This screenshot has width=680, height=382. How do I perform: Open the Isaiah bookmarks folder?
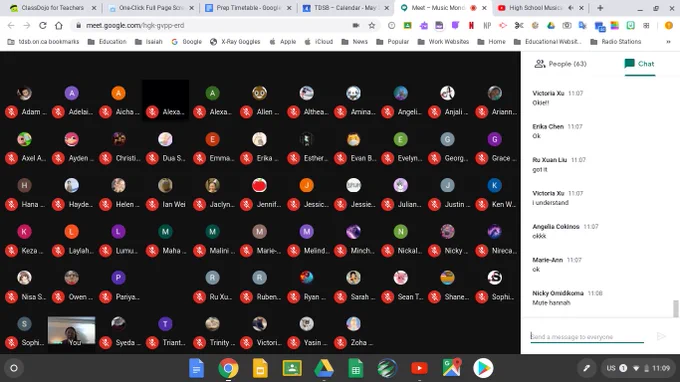pyautogui.click(x=149, y=42)
